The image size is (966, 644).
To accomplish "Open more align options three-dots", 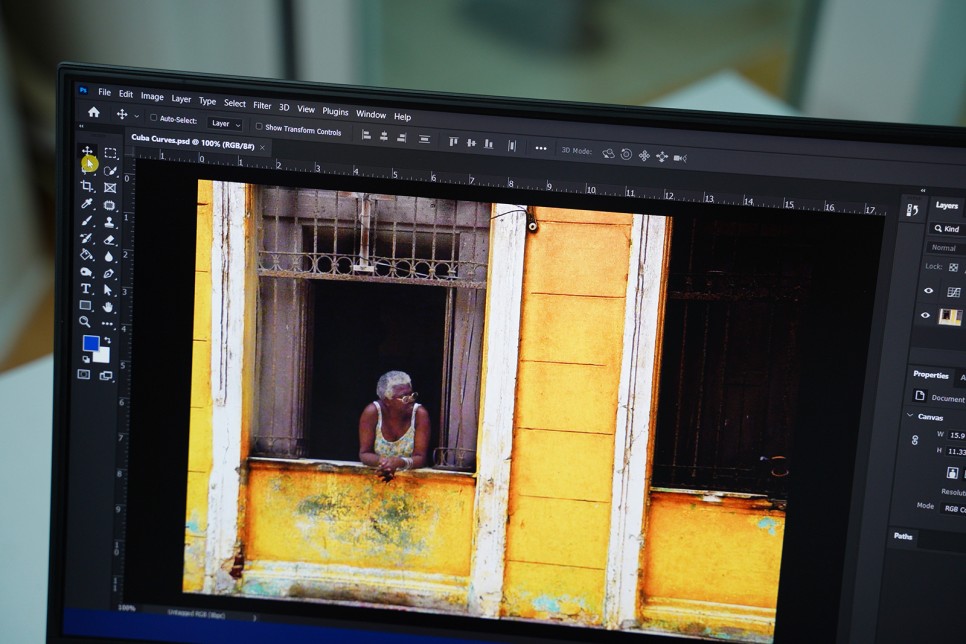I will [541, 148].
